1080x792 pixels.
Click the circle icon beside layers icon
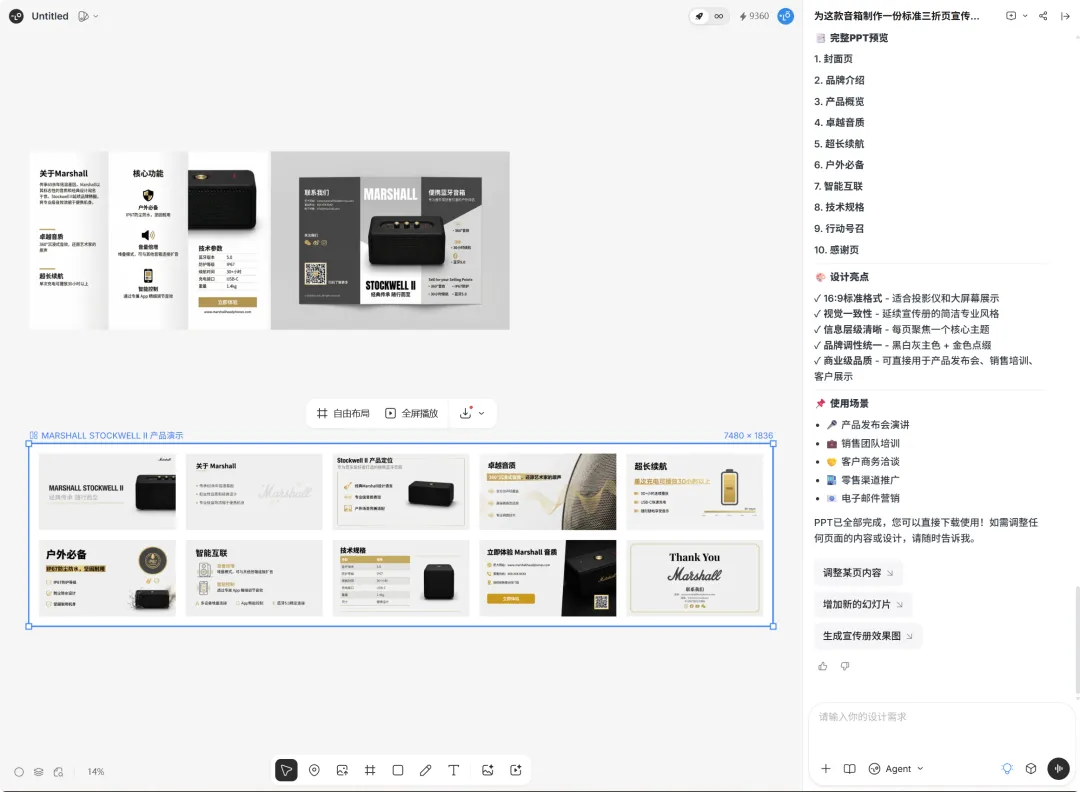tap(19, 772)
